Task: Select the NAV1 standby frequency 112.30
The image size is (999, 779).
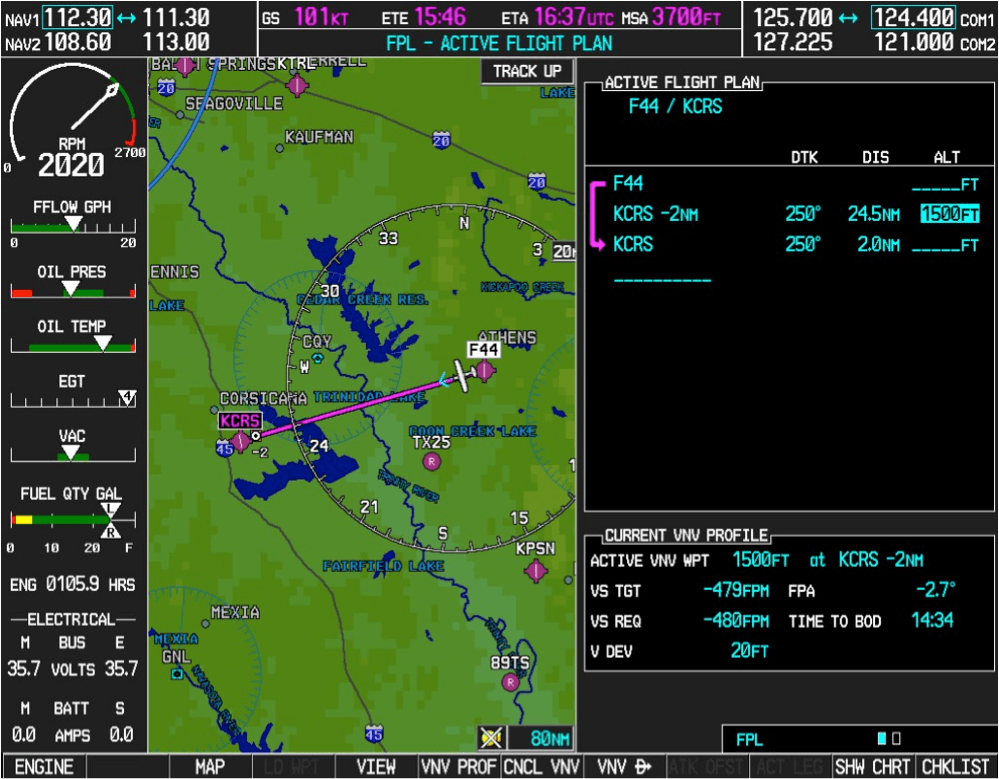Action: click(77, 17)
